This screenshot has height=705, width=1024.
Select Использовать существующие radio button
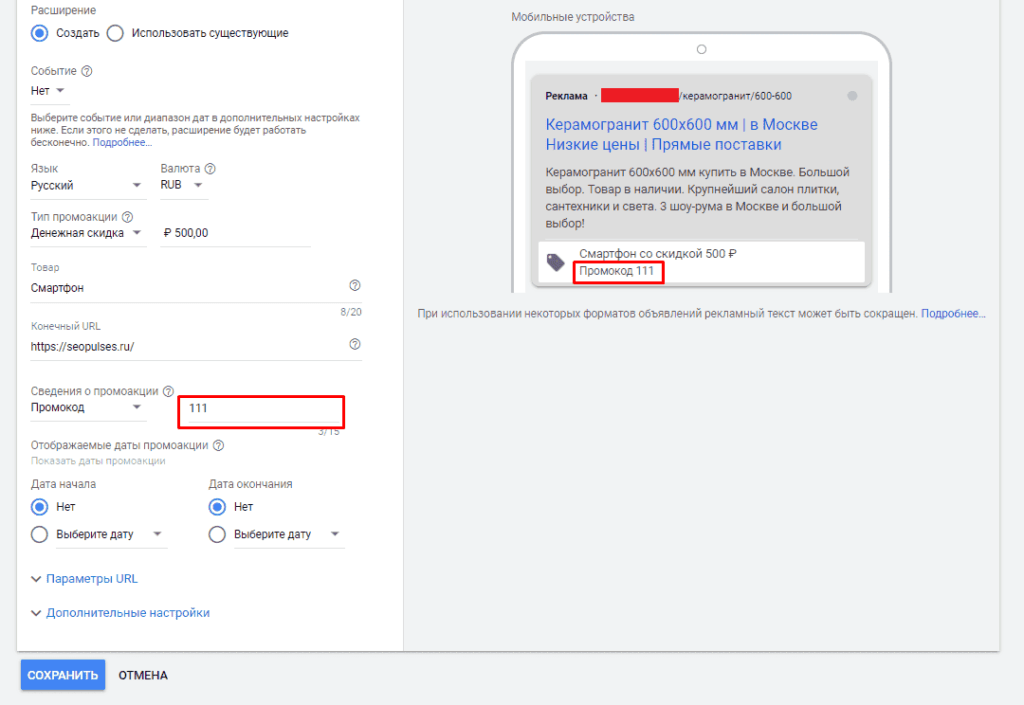point(115,33)
